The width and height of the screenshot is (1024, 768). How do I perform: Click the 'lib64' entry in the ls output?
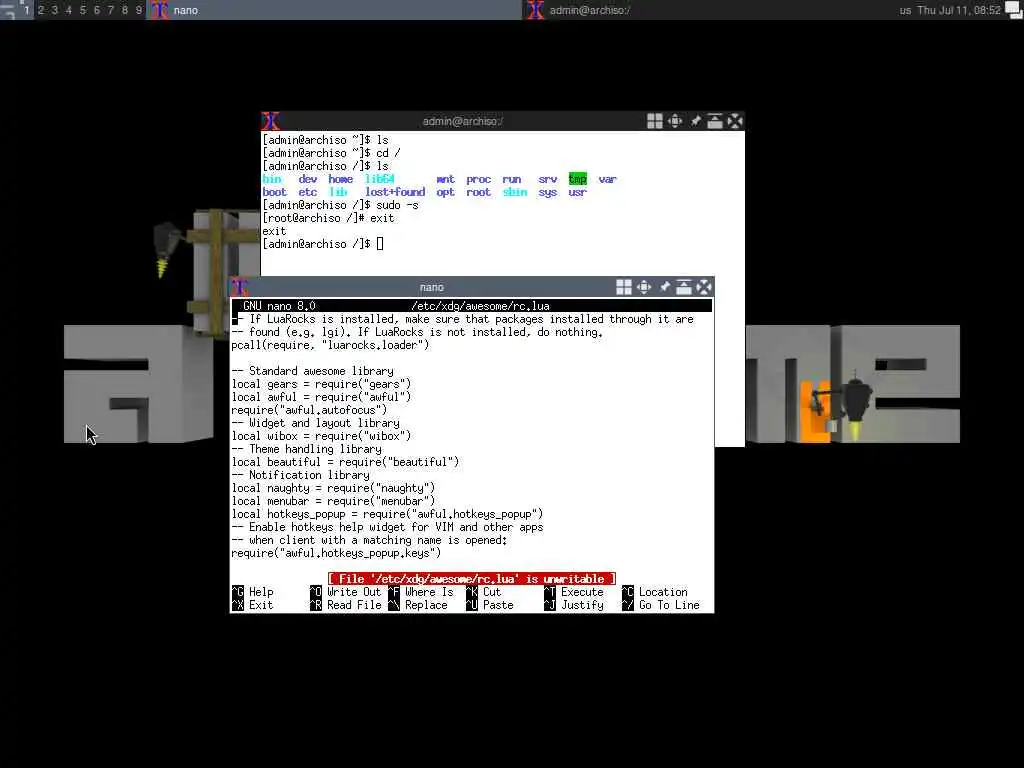click(379, 179)
